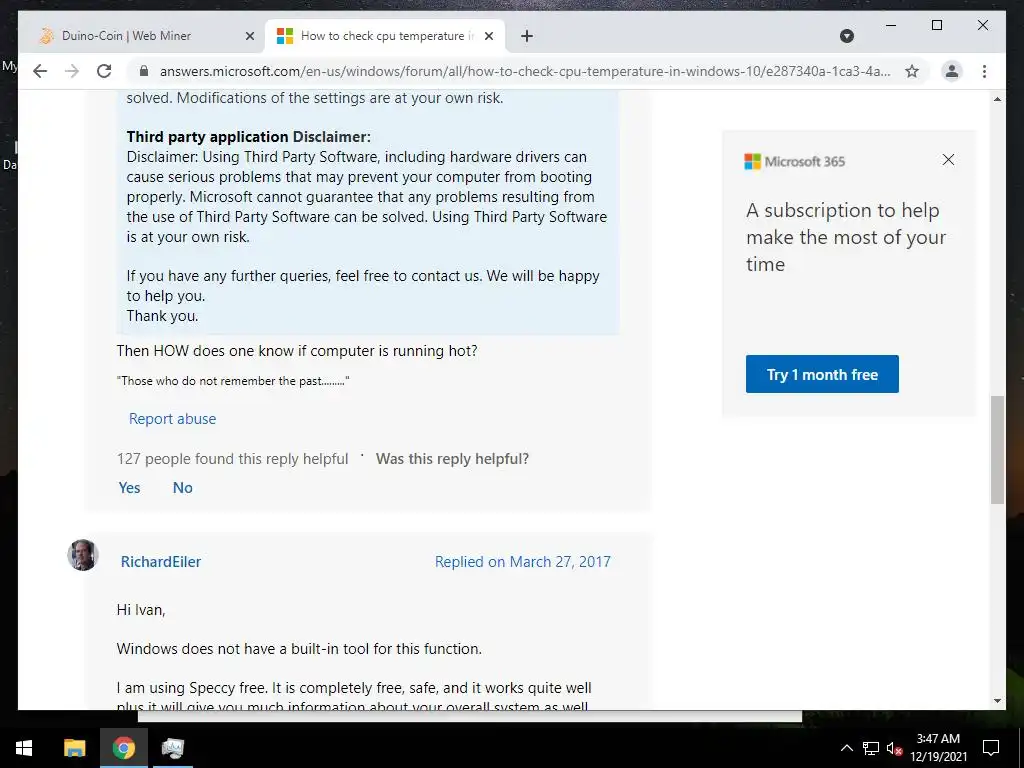The image size is (1024, 768).
Task: Click Replied on March 27, 2017 link
Action: pos(522,562)
